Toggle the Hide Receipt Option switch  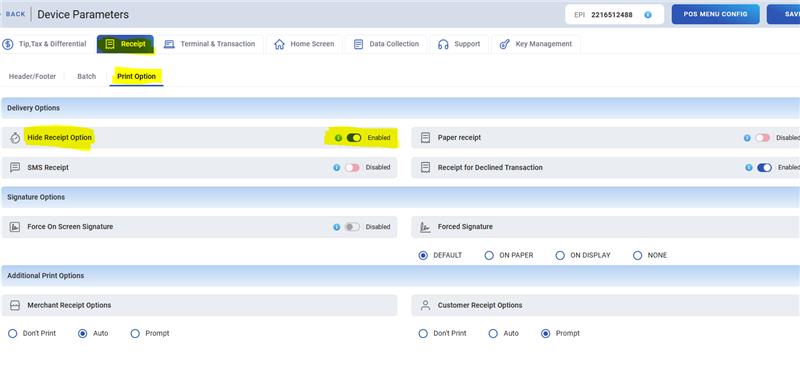pyautogui.click(x=354, y=138)
